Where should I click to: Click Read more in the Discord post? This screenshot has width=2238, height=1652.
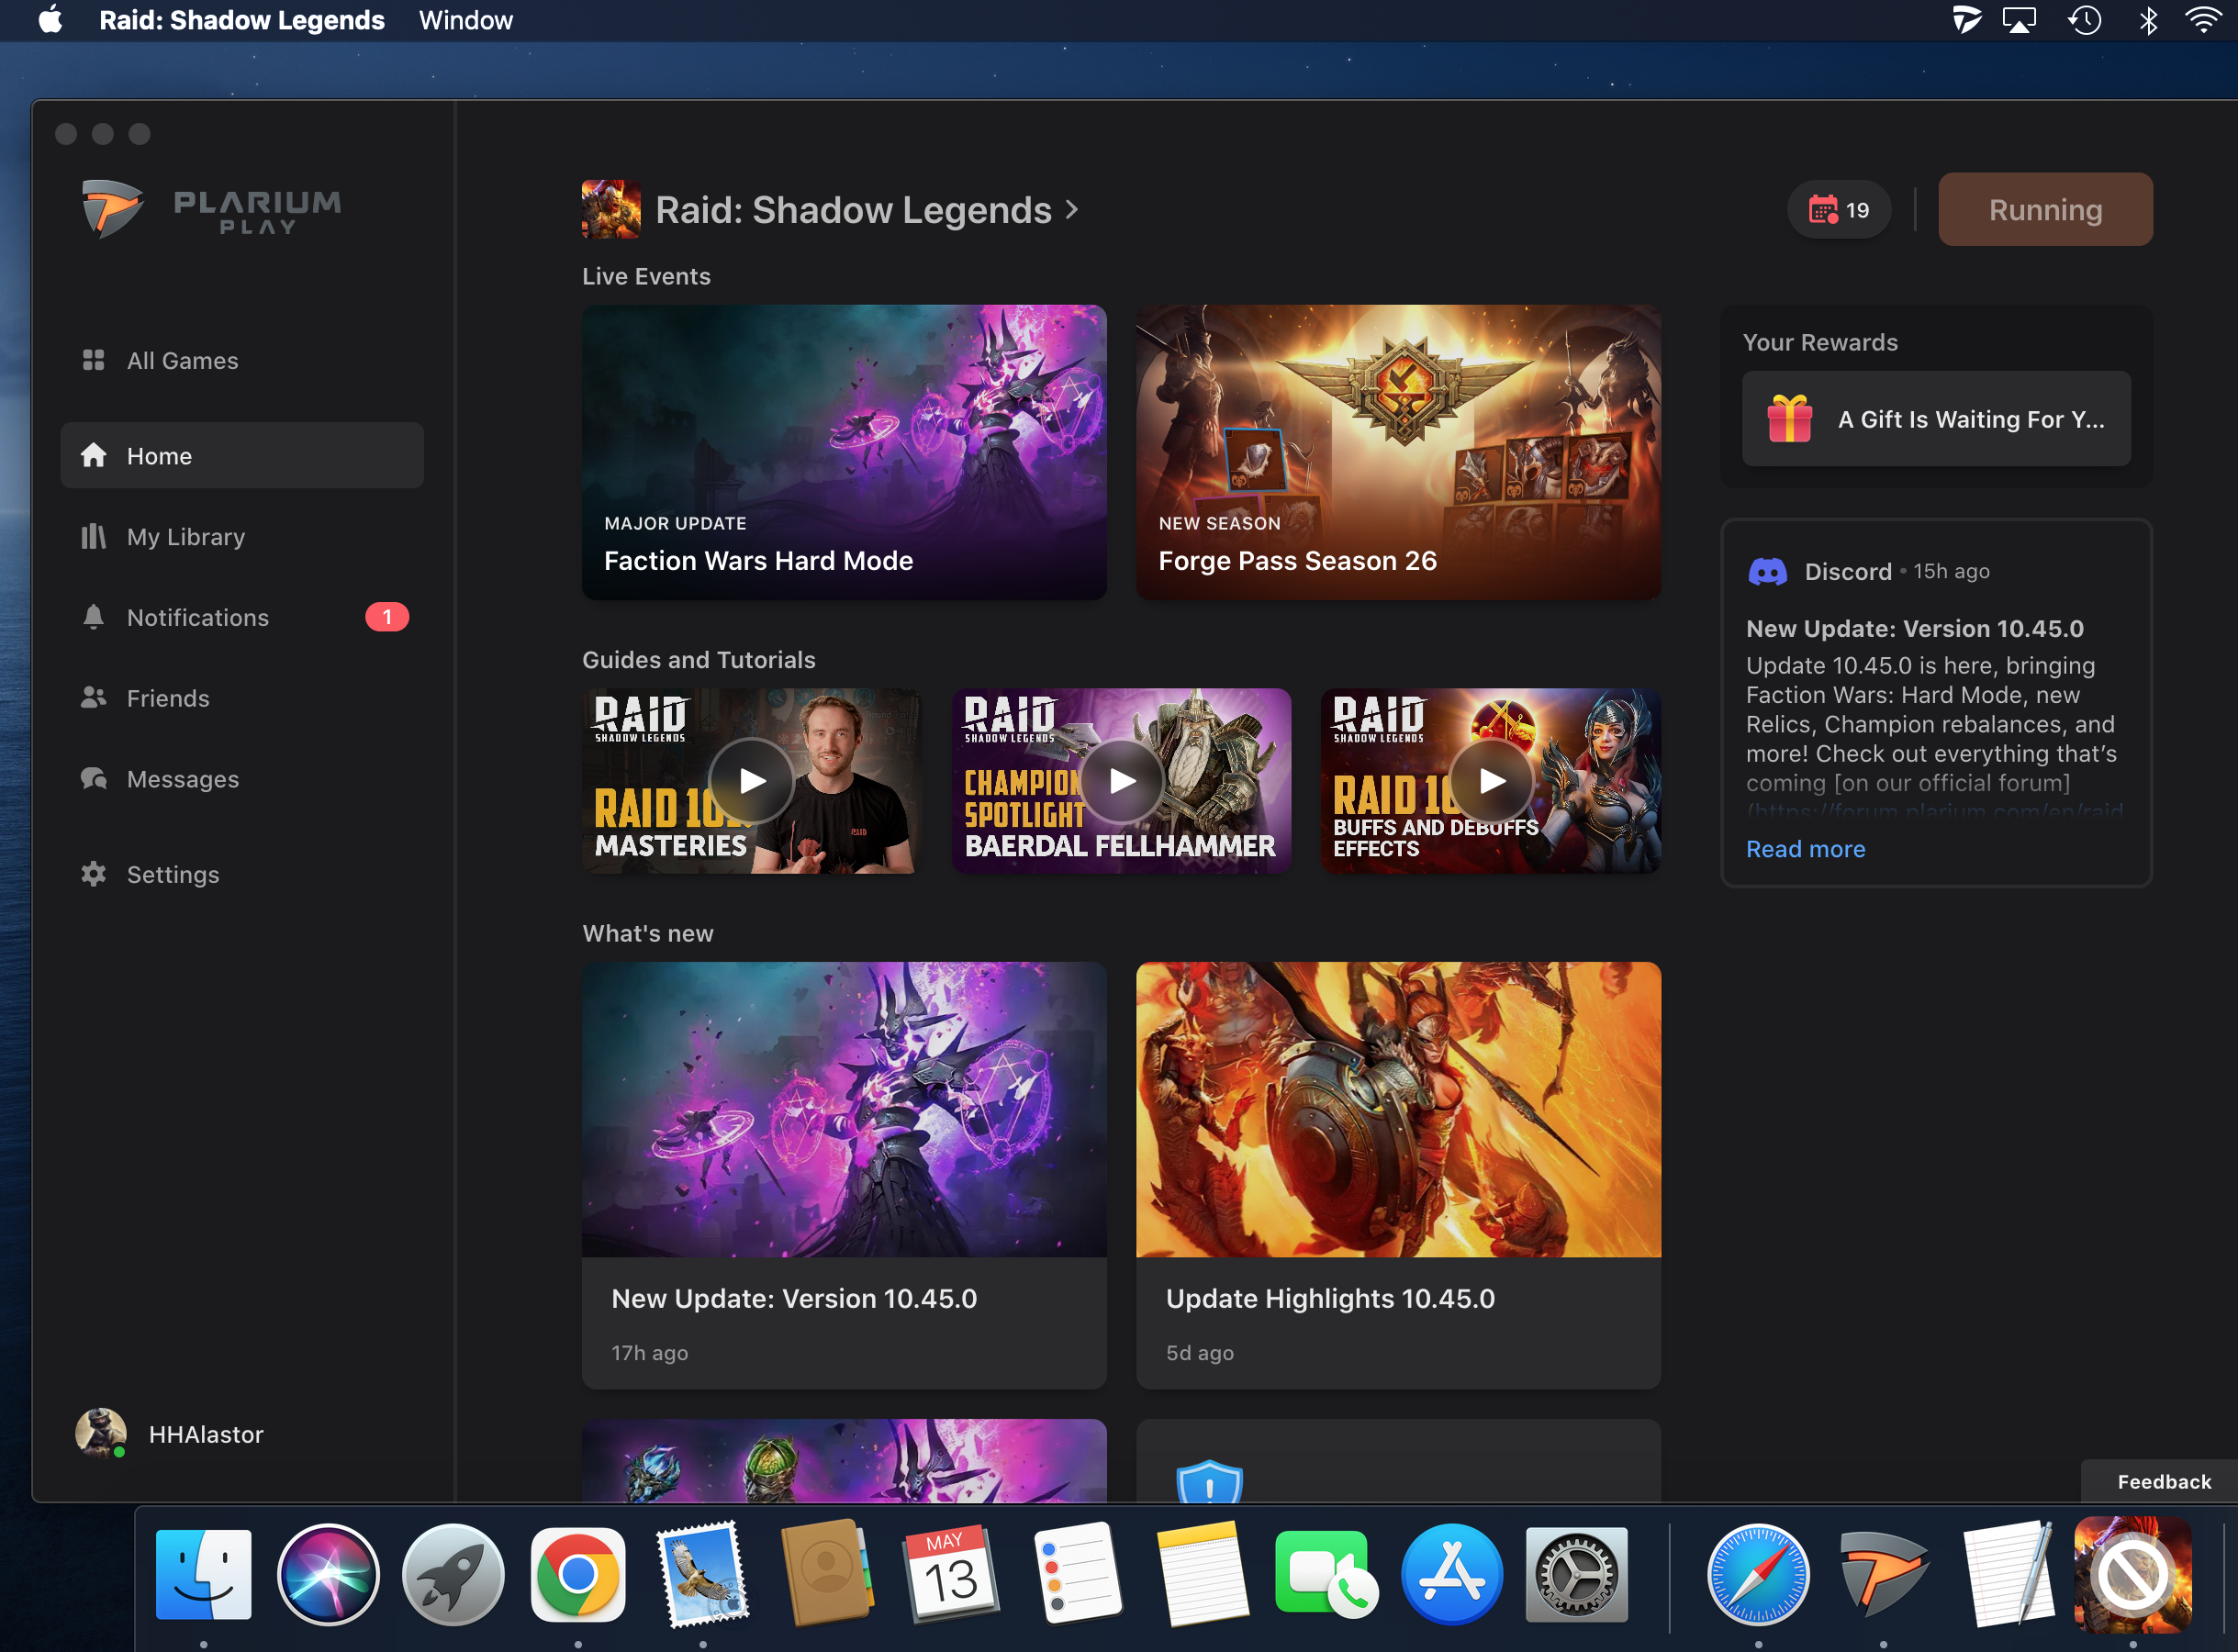pyautogui.click(x=1806, y=848)
